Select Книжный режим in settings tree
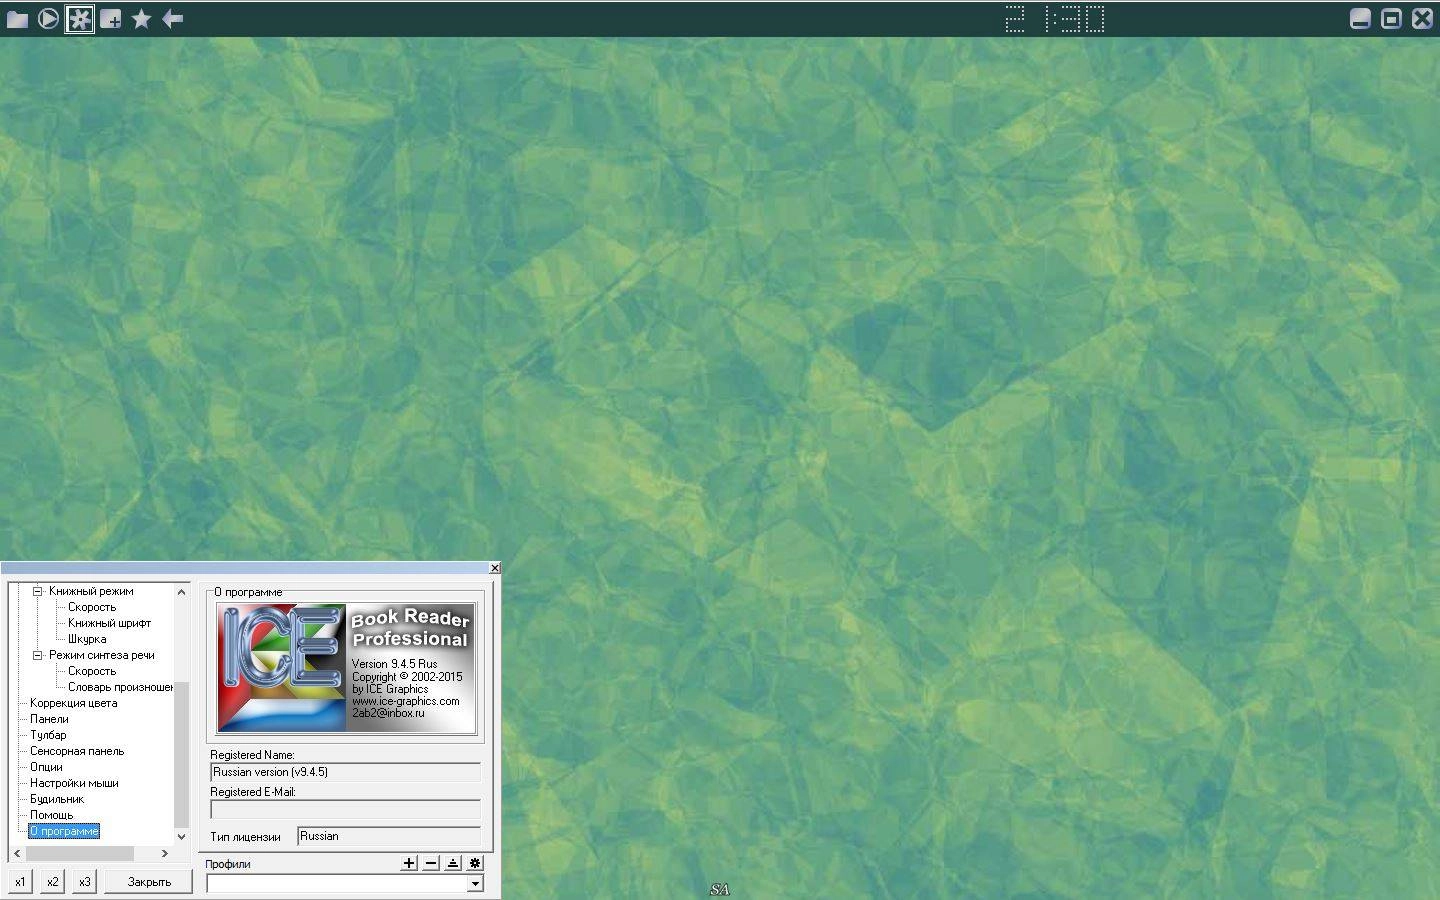1440x900 pixels. pyautogui.click(x=91, y=591)
